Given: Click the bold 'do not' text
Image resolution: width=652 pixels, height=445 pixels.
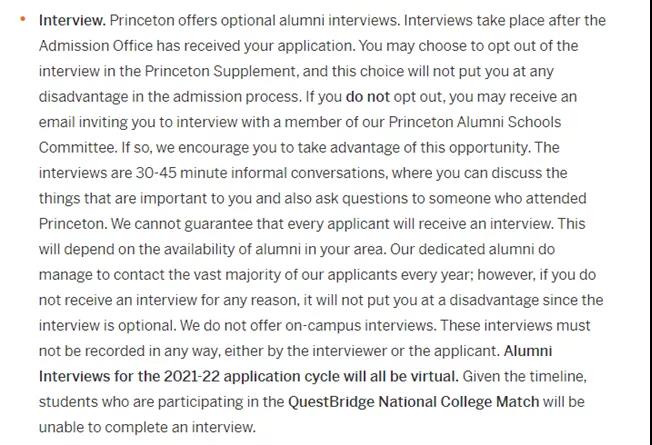Looking at the screenshot, I should (368, 96).
